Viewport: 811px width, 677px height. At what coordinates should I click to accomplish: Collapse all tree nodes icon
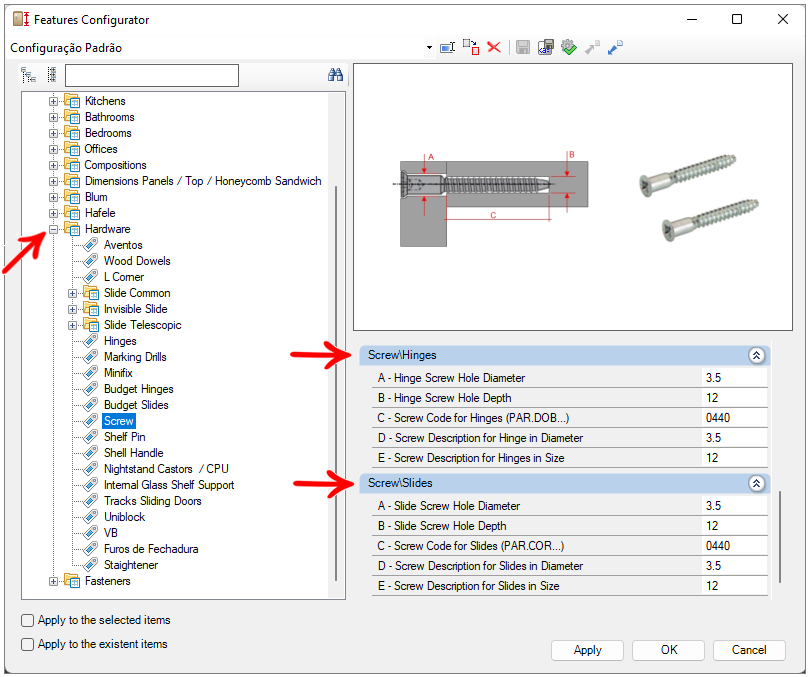(x=52, y=75)
